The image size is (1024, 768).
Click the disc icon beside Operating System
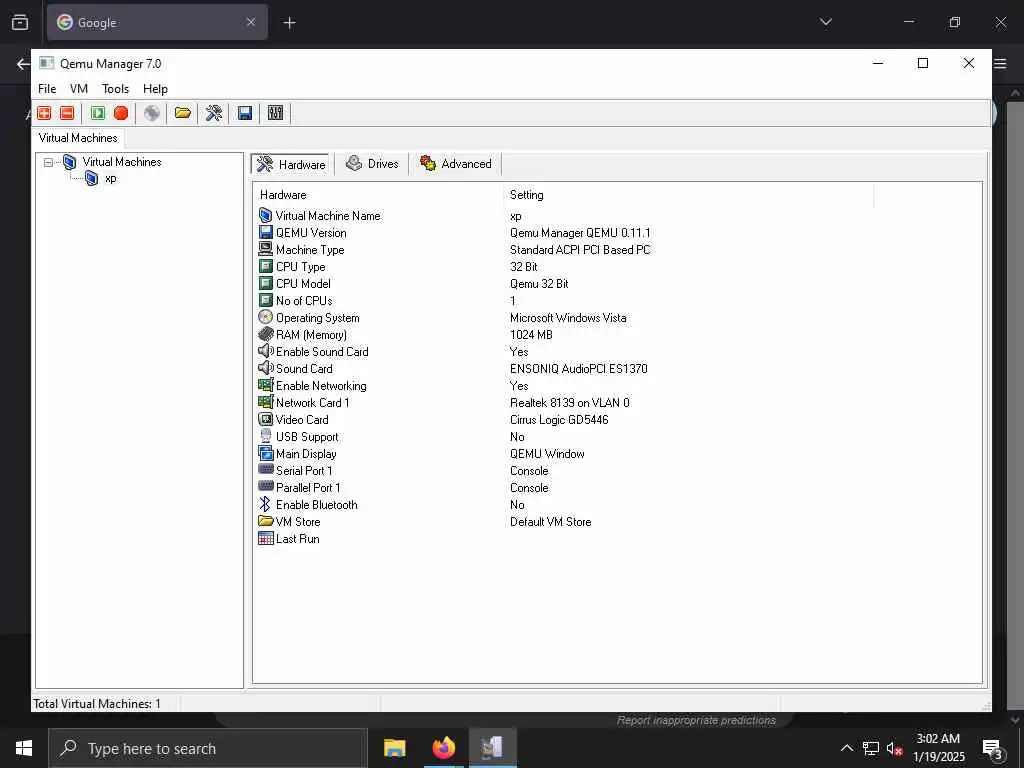(x=265, y=317)
